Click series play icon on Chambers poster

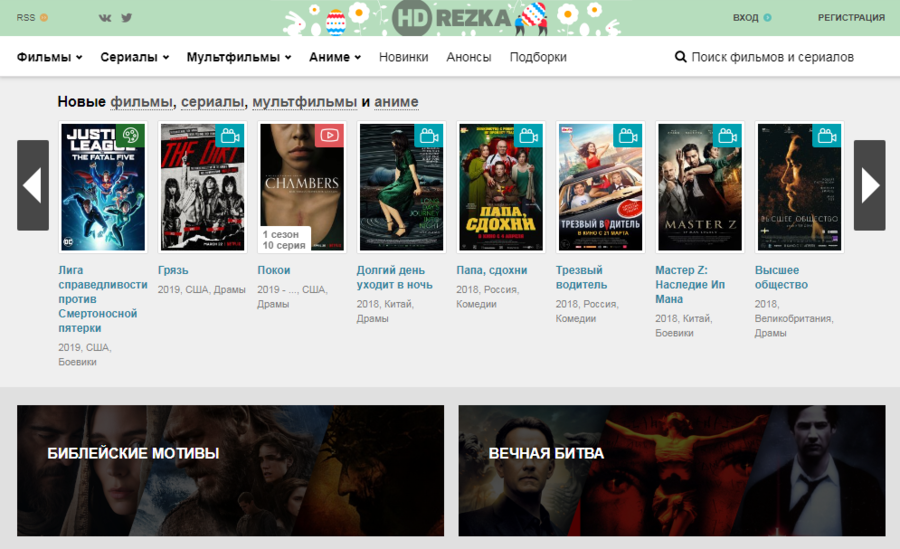point(329,136)
